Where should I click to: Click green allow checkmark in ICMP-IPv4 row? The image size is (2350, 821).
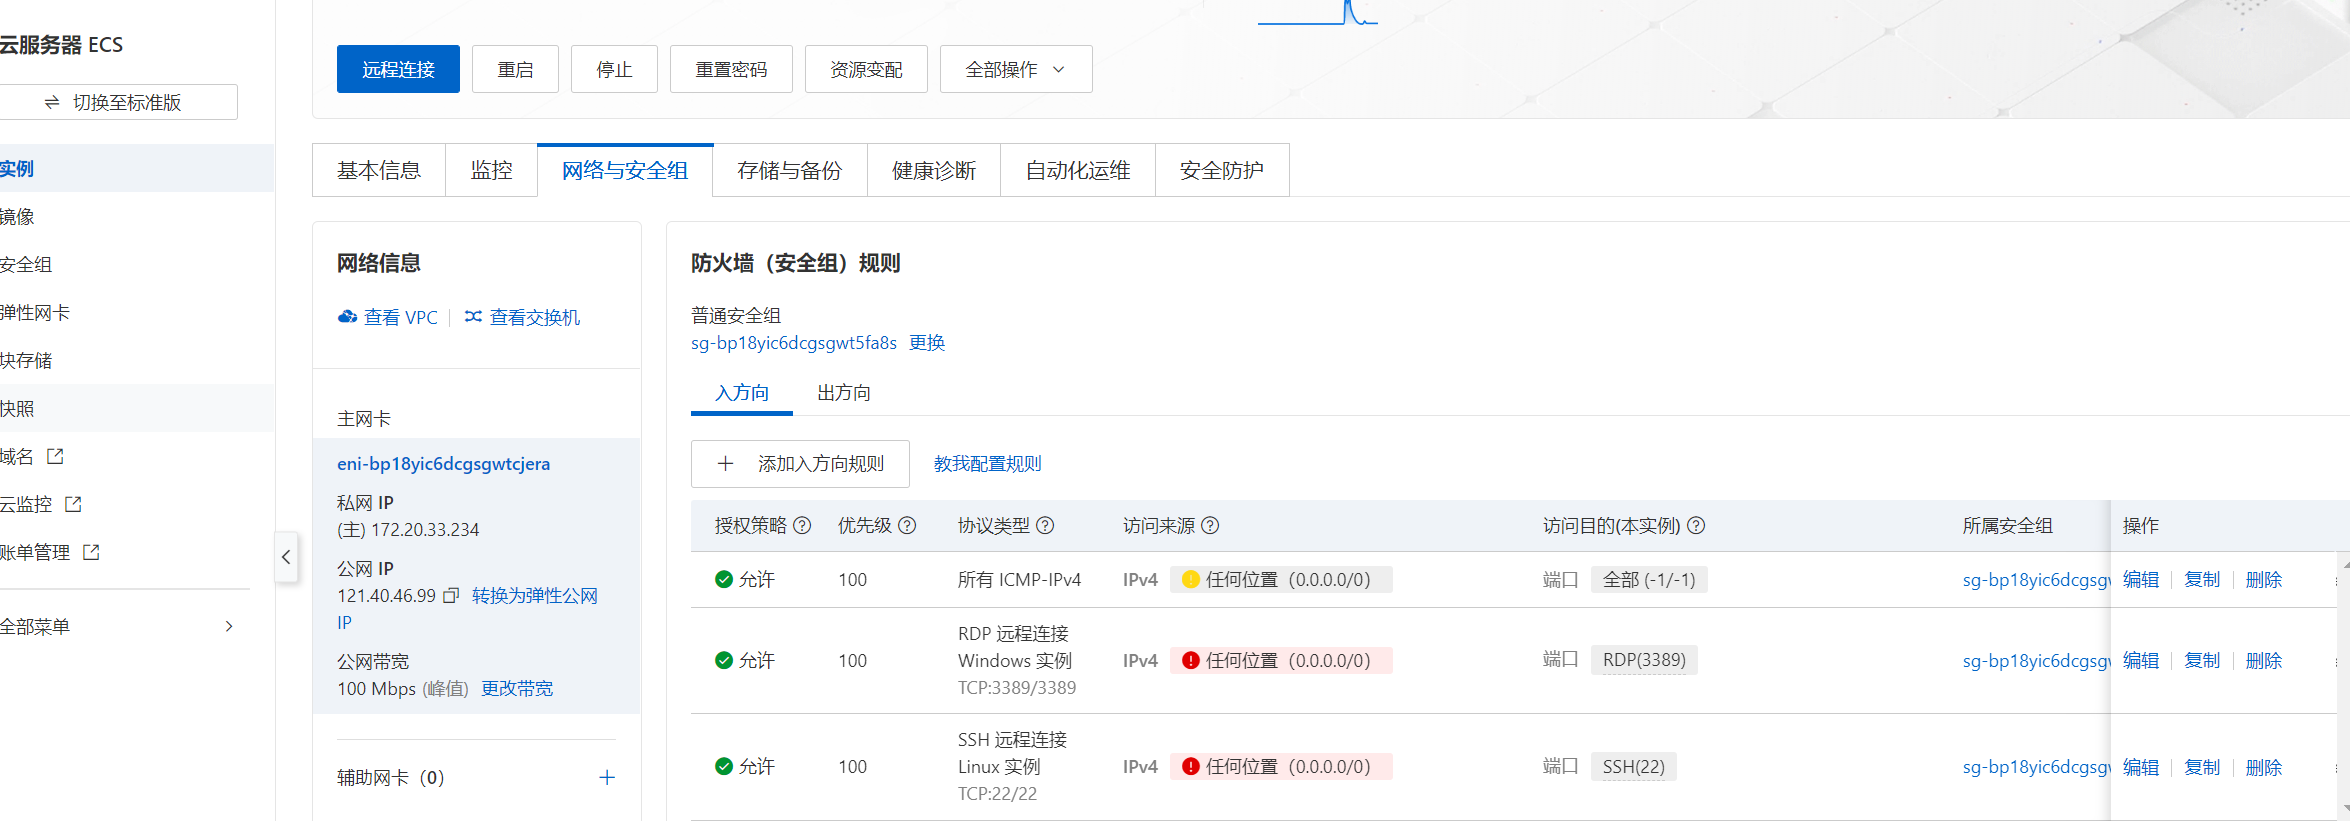[x=724, y=580]
